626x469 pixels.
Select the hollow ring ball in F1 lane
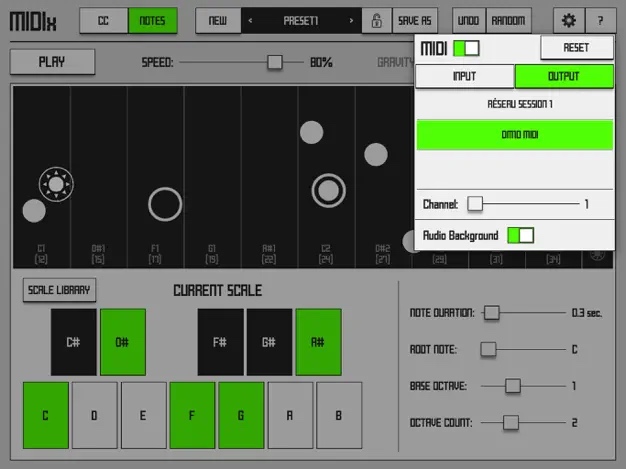click(x=165, y=204)
